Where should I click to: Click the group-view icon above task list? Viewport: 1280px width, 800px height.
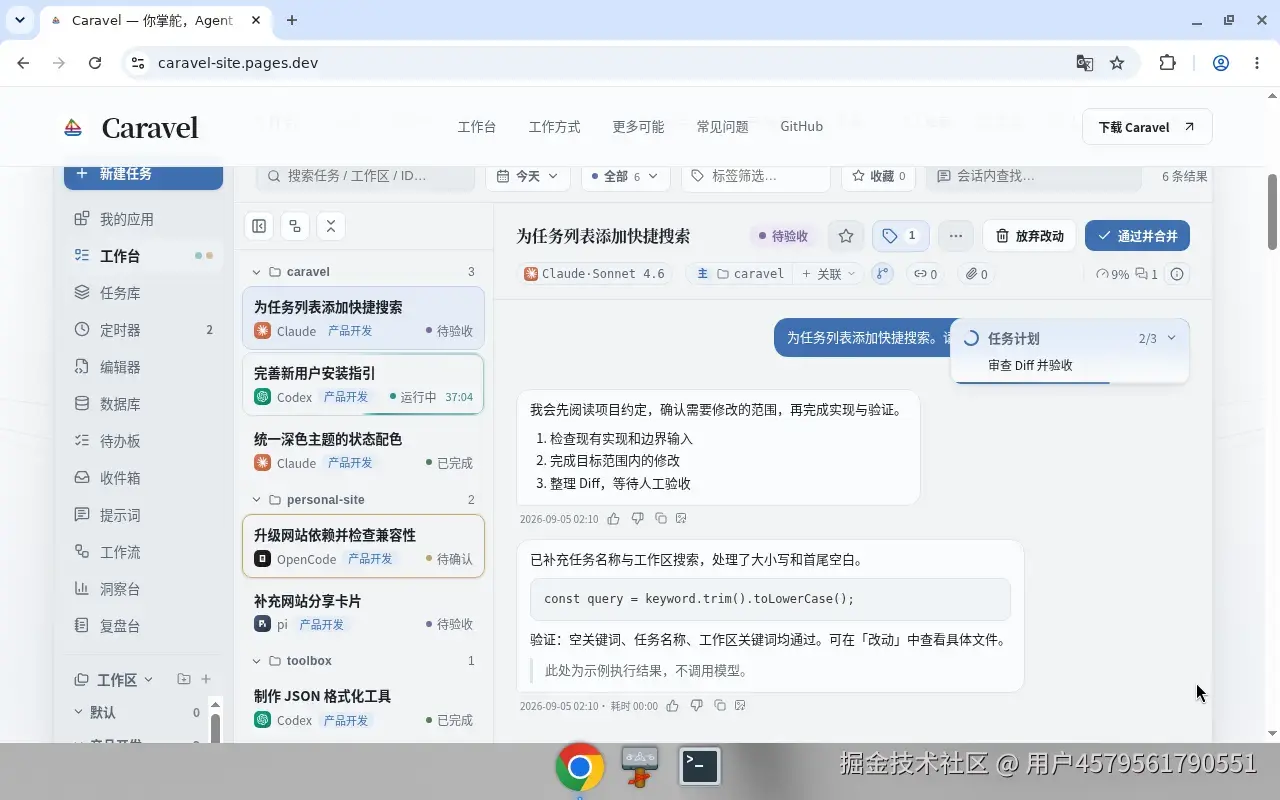pyautogui.click(x=295, y=226)
